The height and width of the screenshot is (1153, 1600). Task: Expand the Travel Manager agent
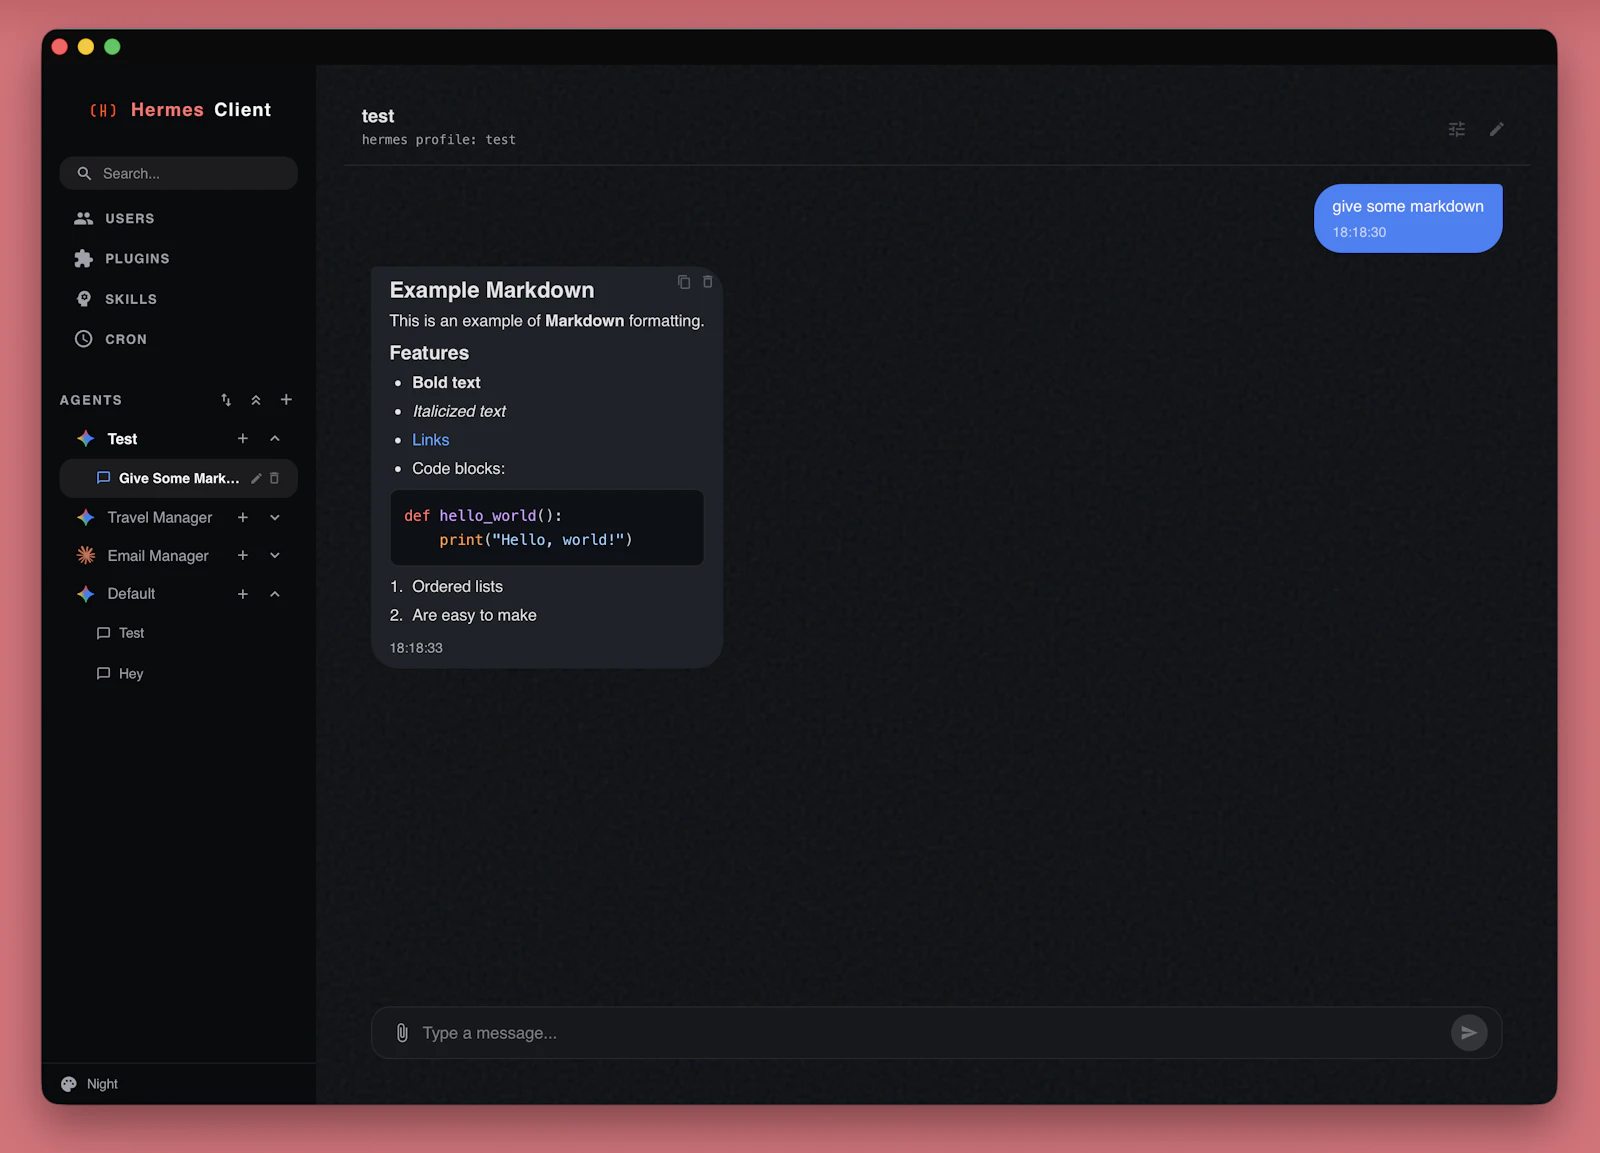pos(275,517)
